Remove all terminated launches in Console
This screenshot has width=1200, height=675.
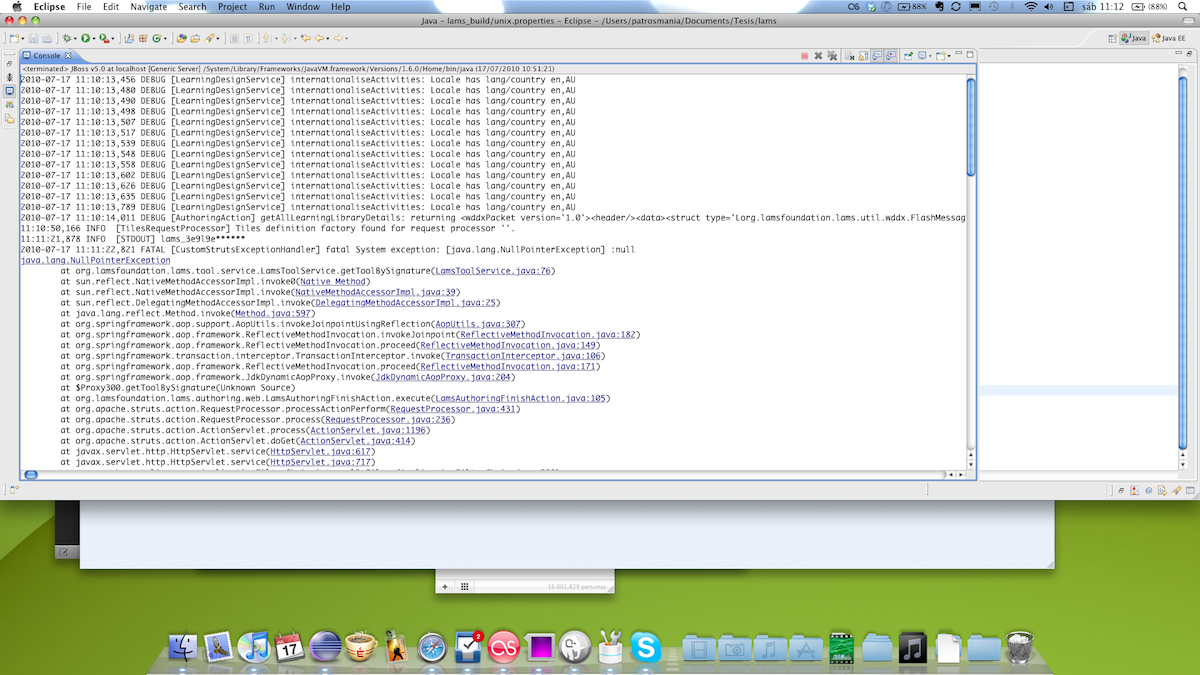(x=832, y=56)
